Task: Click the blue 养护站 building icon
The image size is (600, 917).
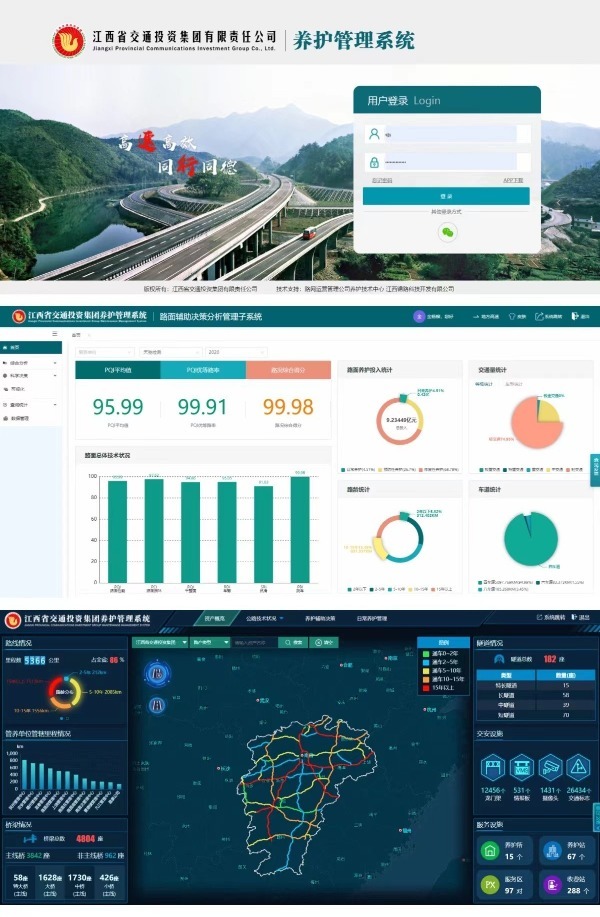Action: [553, 850]
